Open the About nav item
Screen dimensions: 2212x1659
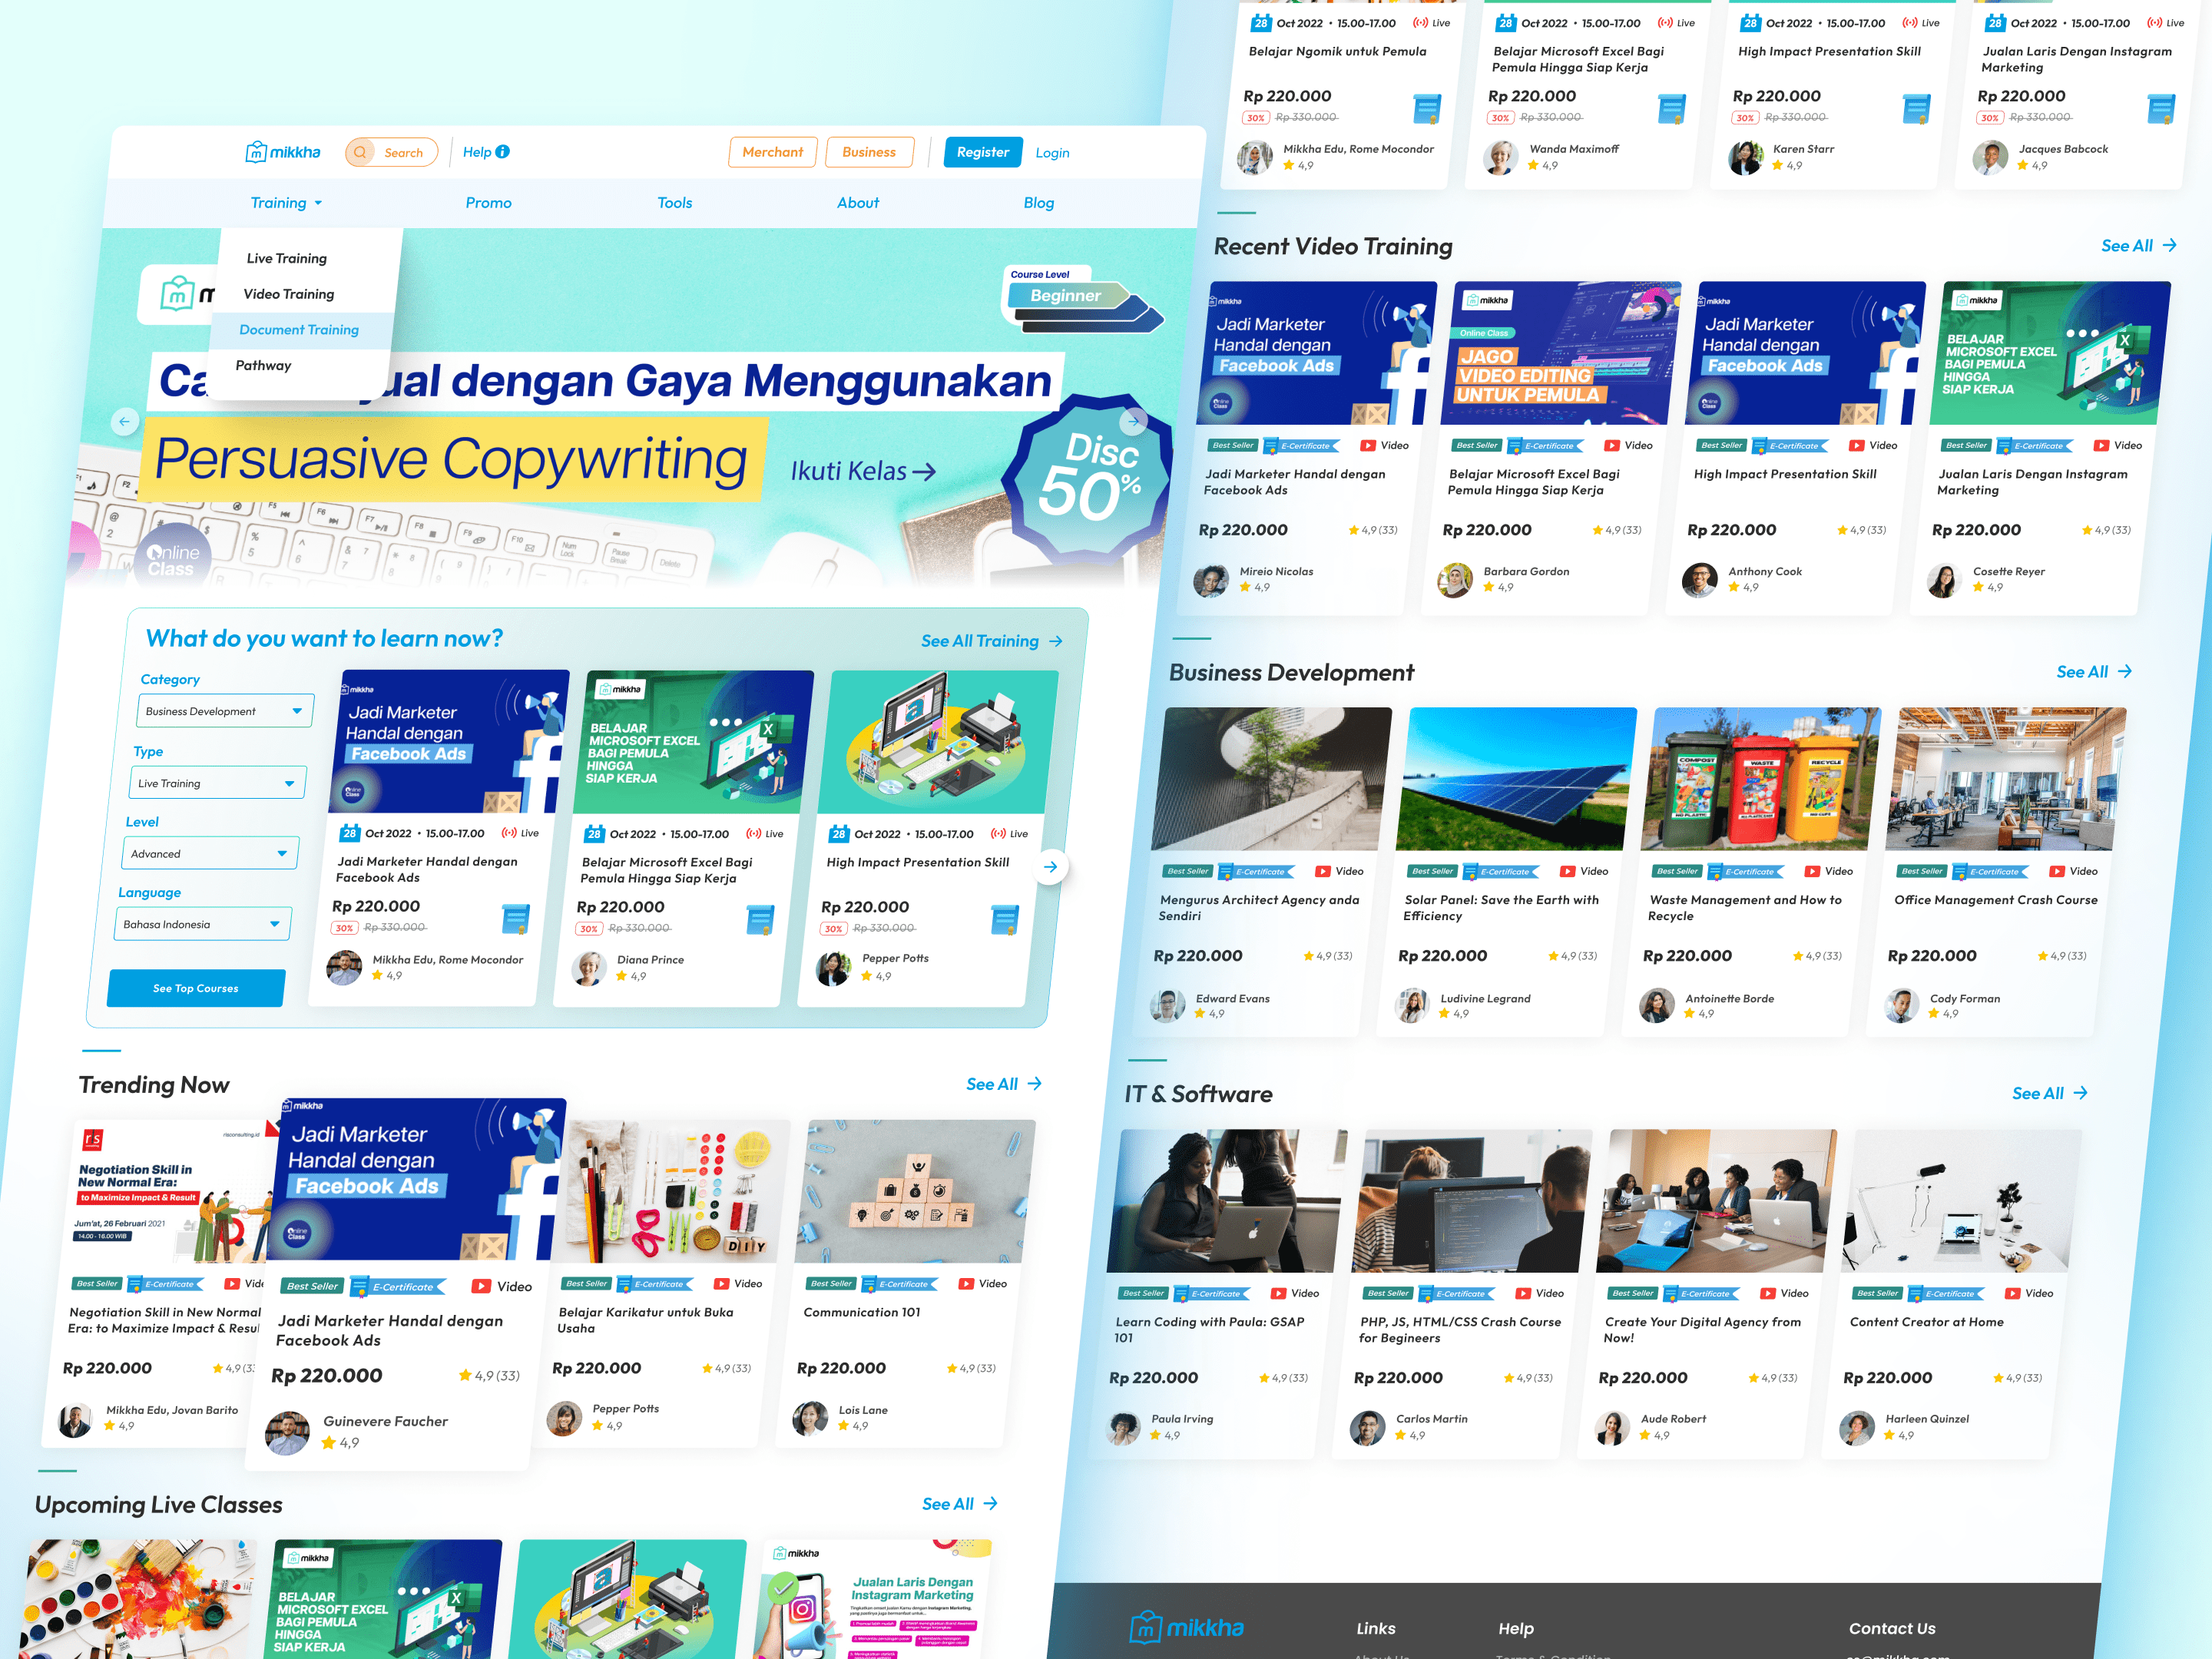pos(858,203)
